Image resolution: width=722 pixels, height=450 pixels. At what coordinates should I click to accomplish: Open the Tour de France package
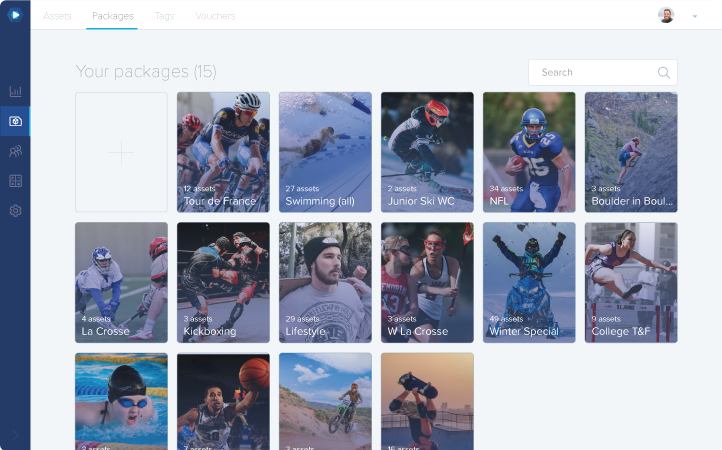(223, 152)
